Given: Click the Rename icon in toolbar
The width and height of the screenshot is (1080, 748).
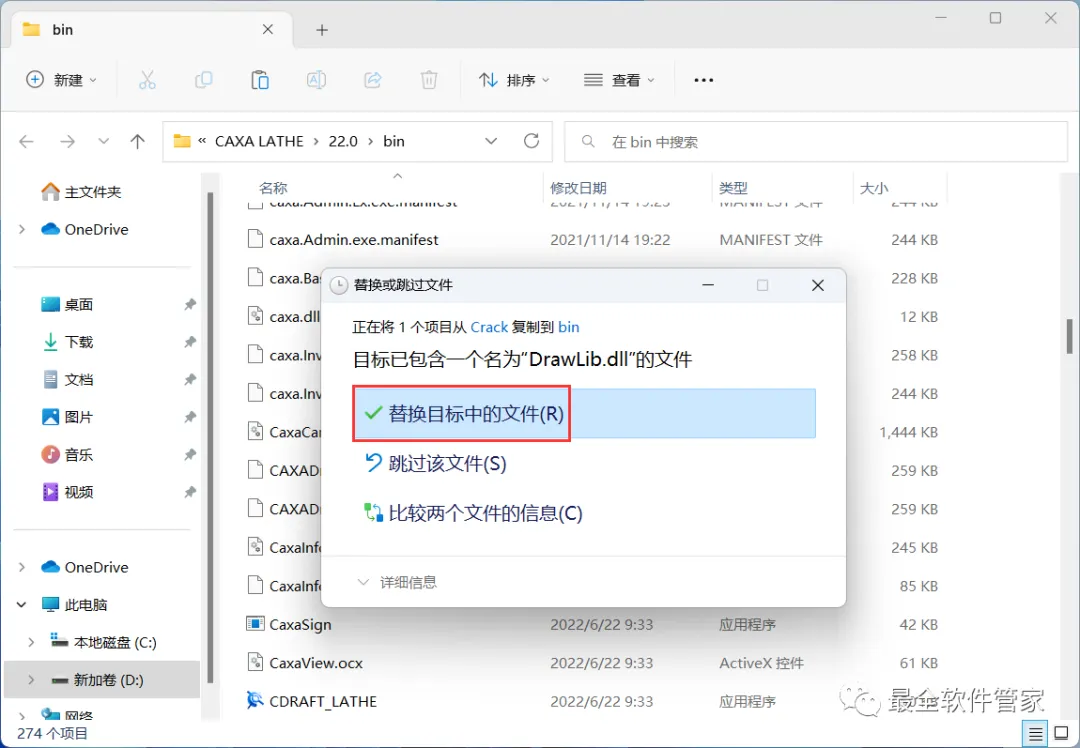Looking at the screenshot, I should click(x=316, y=80).
